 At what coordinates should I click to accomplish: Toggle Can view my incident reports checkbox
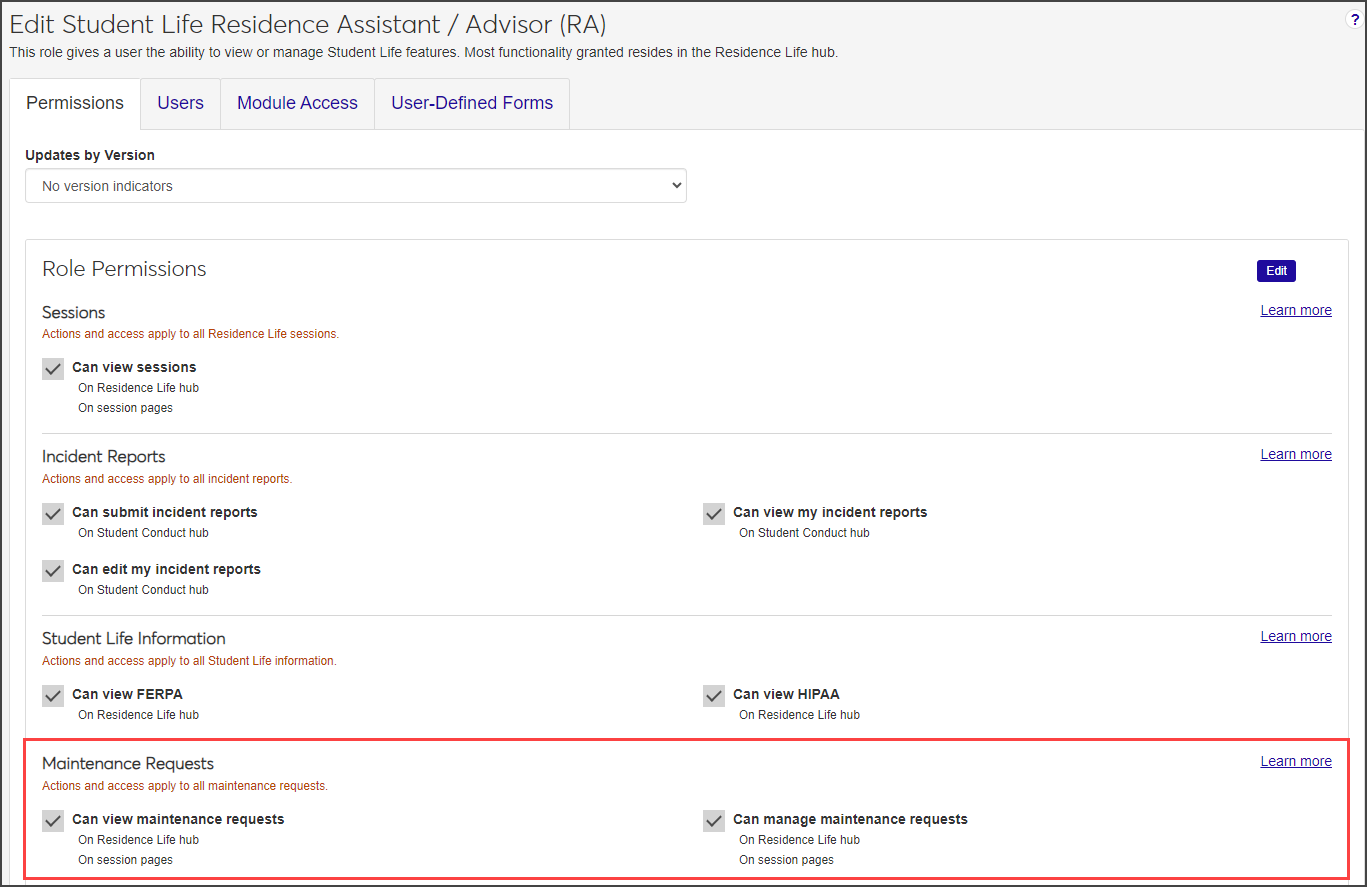point(714,513)
